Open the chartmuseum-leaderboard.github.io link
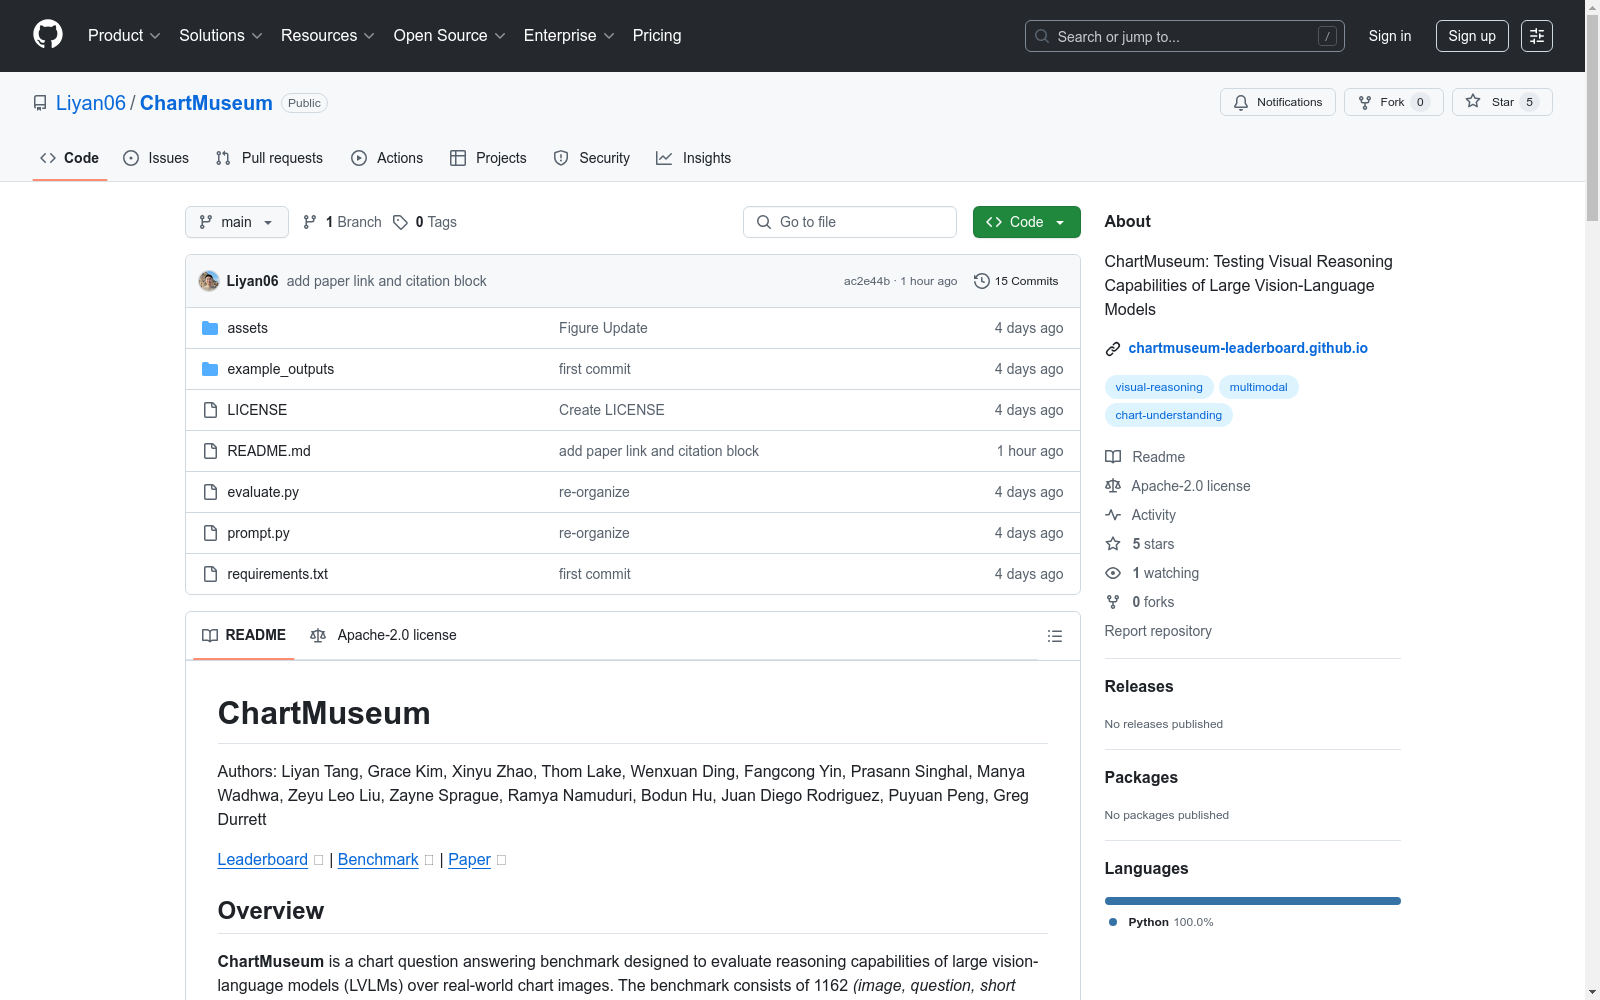 point(1248,348)
